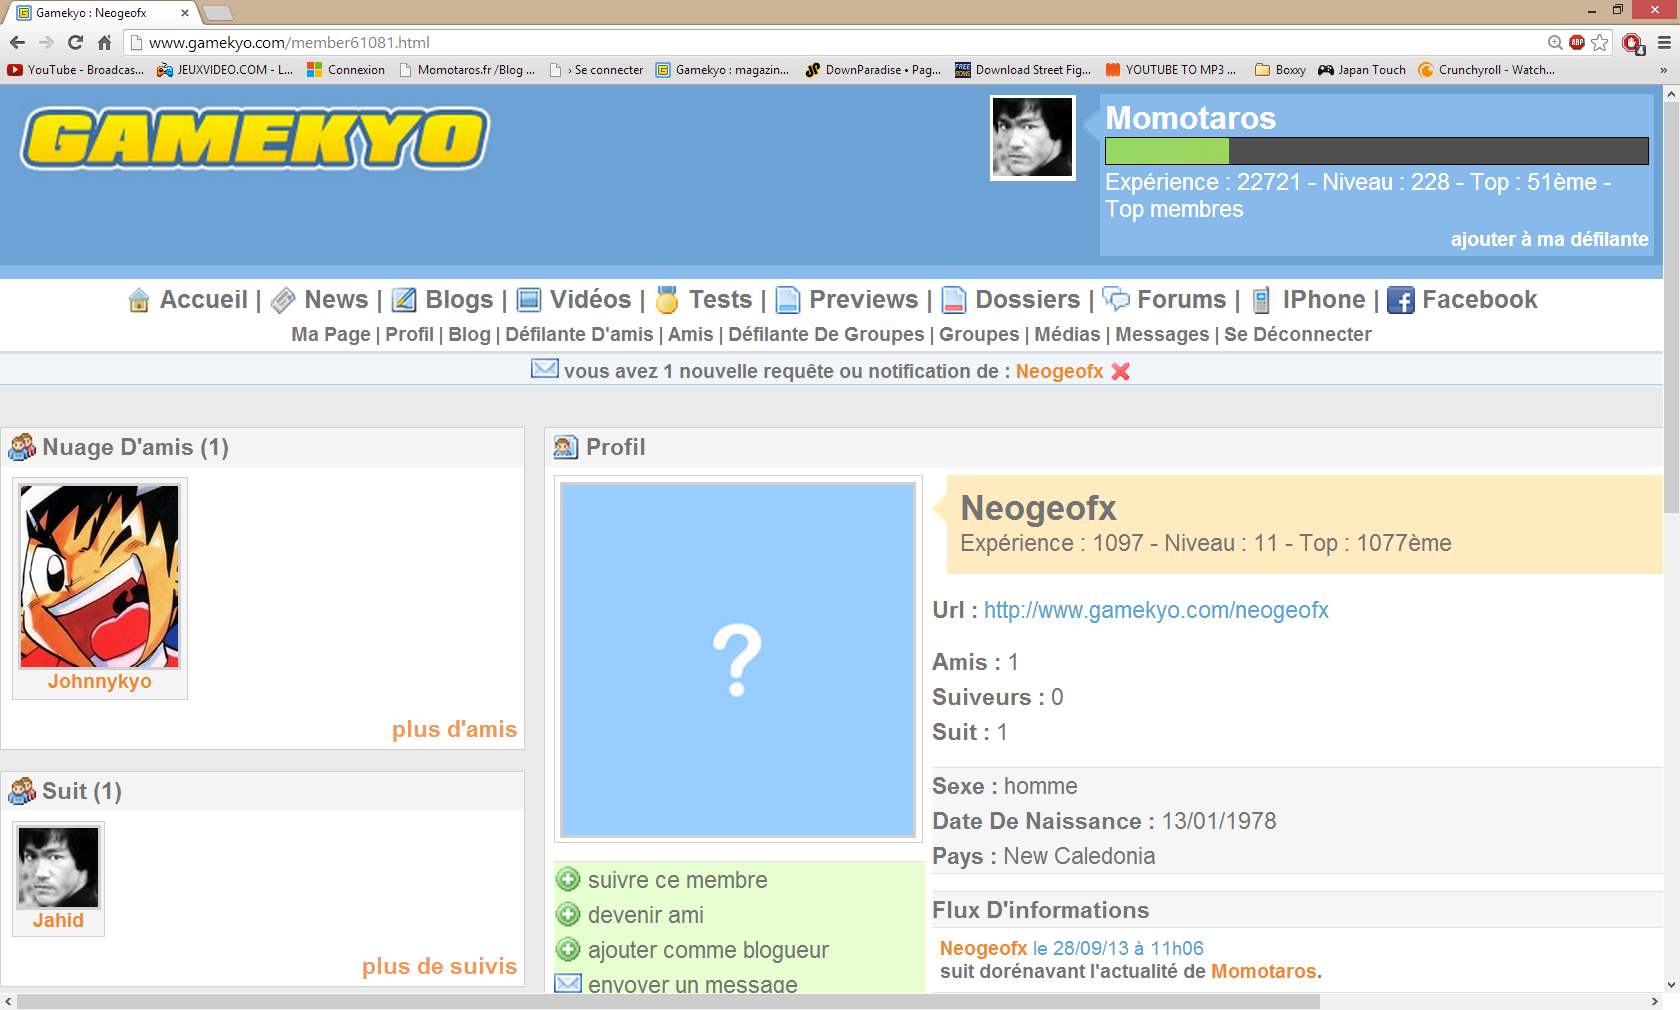Click the envelope icon beside envoyer un message
1680x1010 pixels.
coord(568,983)
